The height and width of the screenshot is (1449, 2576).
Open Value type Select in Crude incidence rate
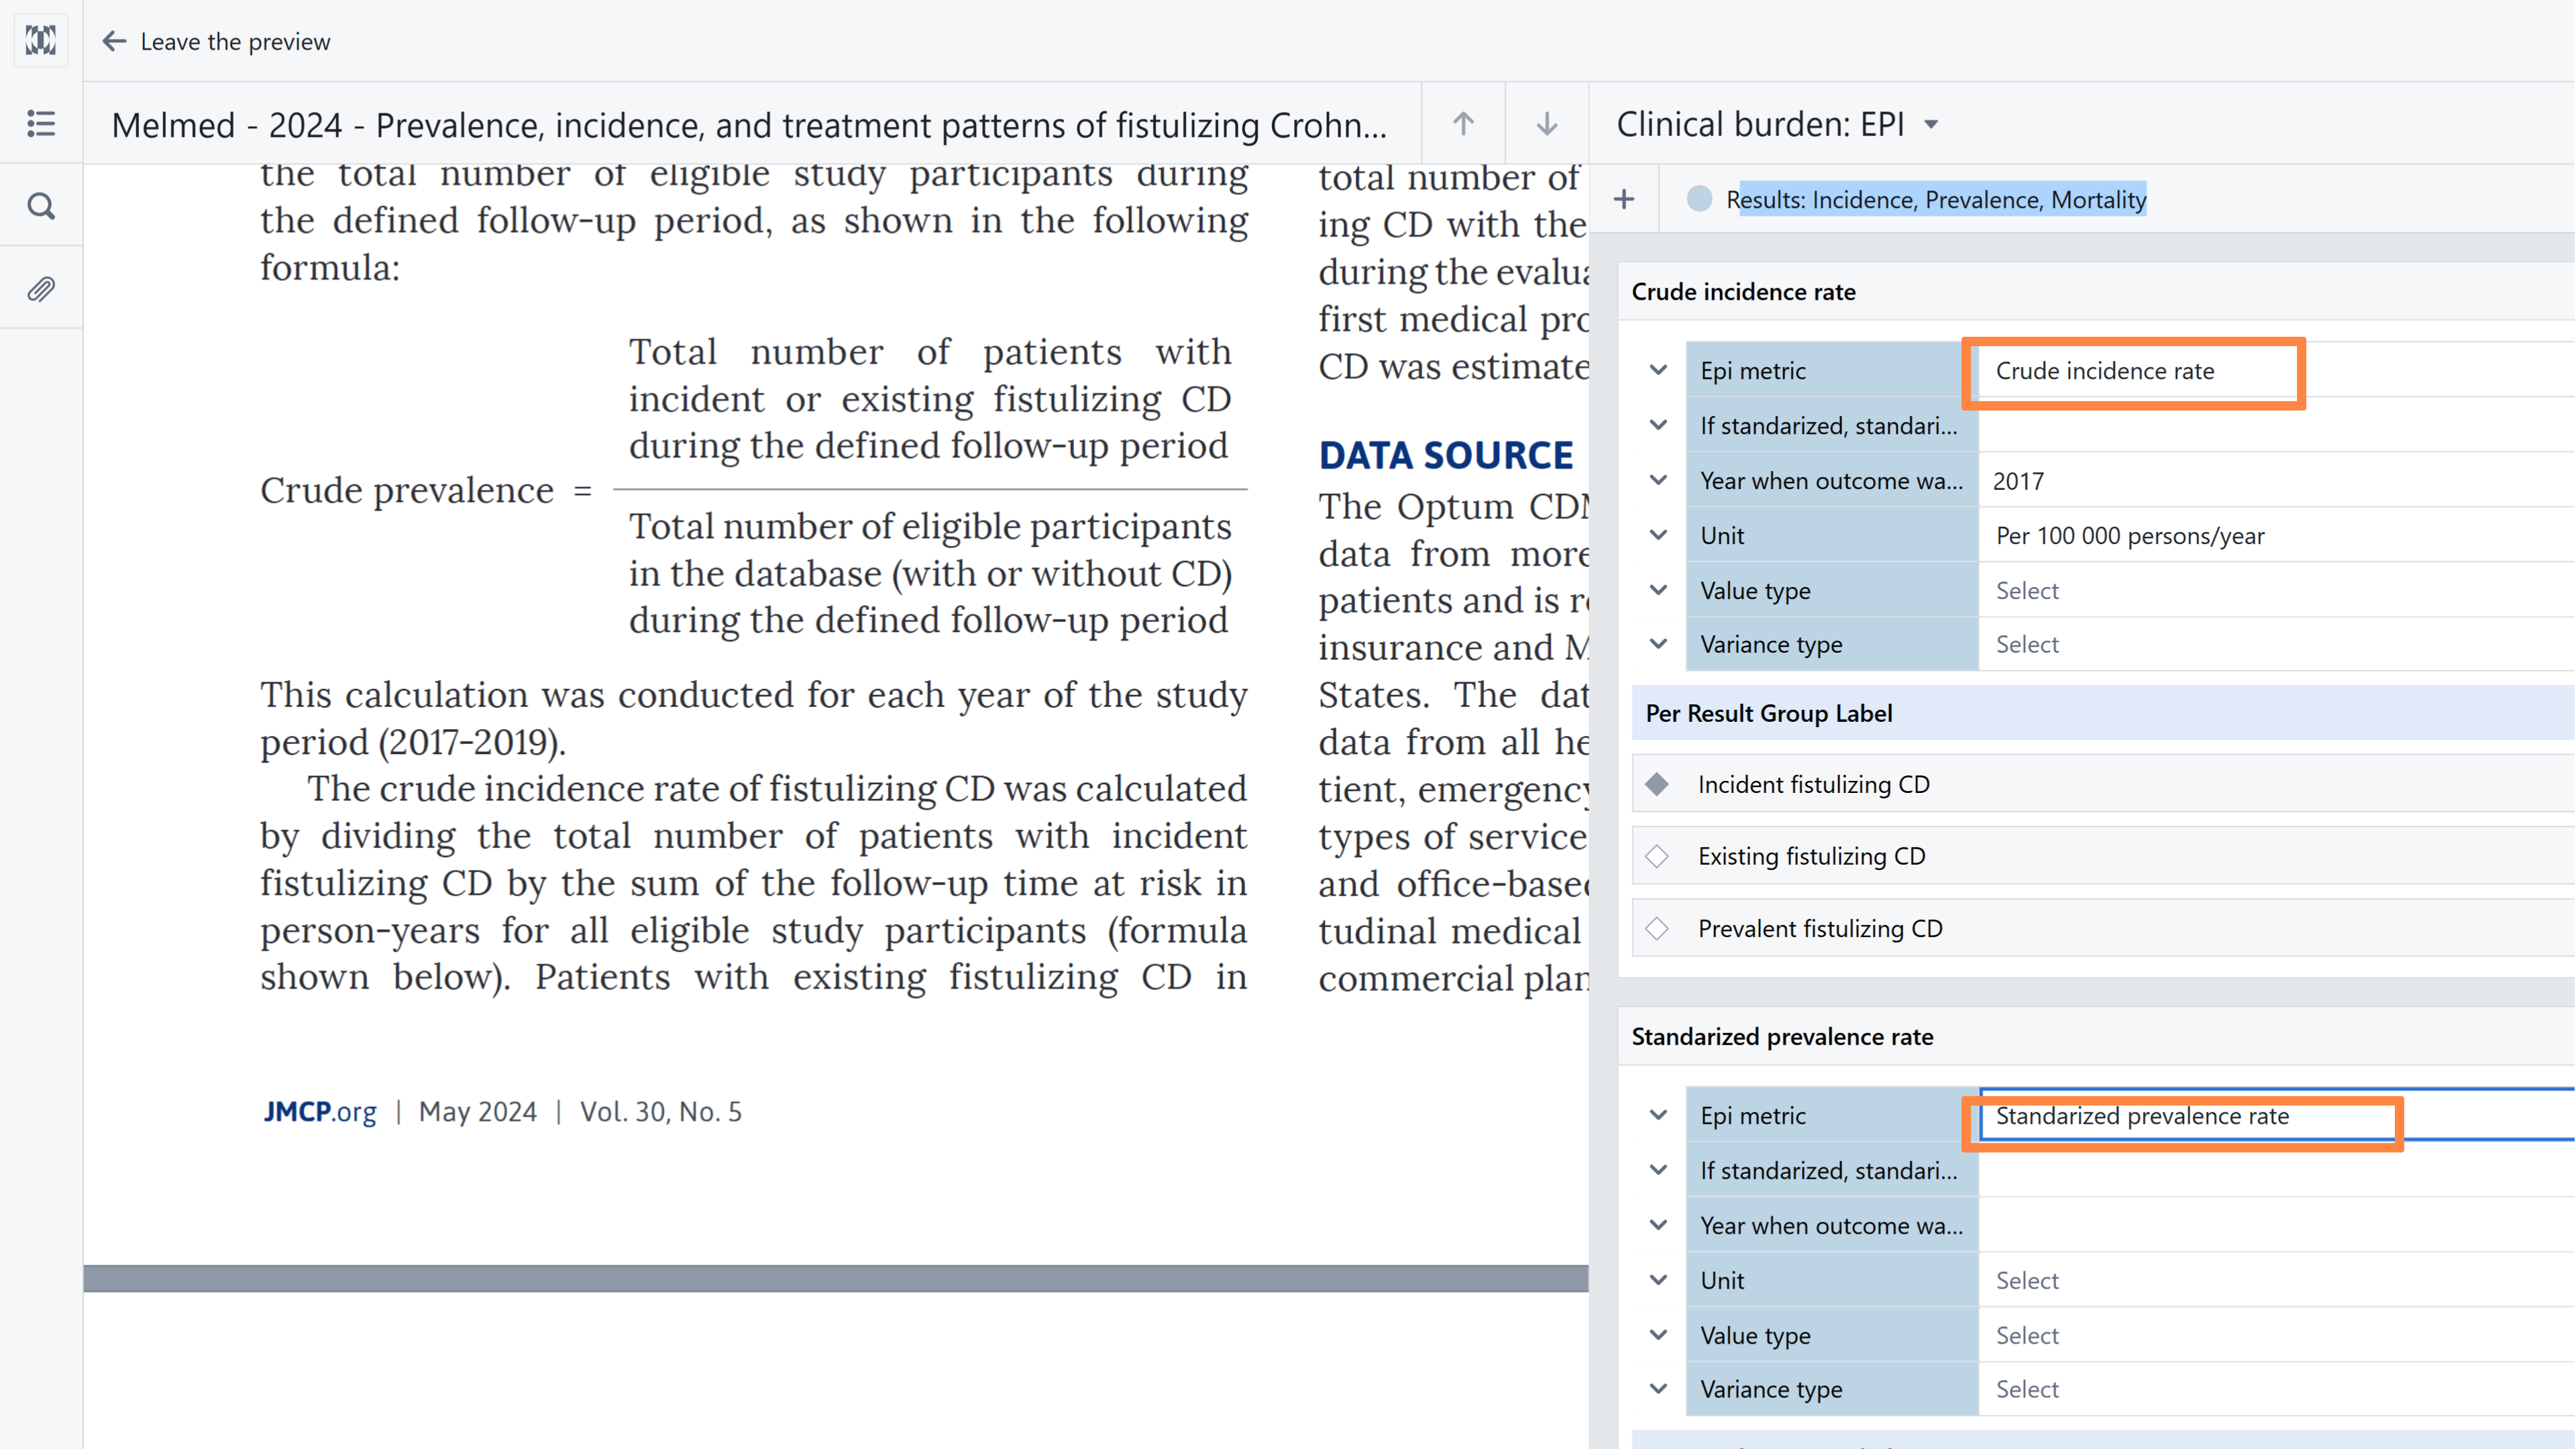[x=2277, y=590]
